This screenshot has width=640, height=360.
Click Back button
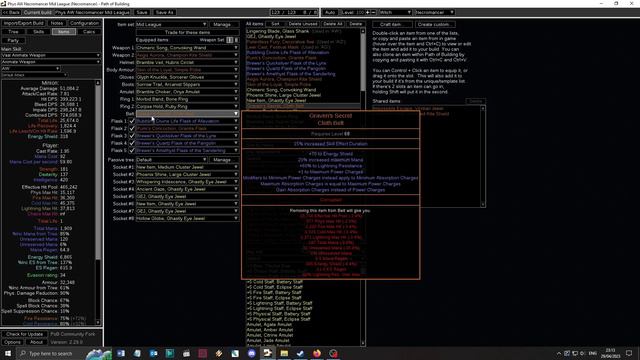[x=11, y=12]
